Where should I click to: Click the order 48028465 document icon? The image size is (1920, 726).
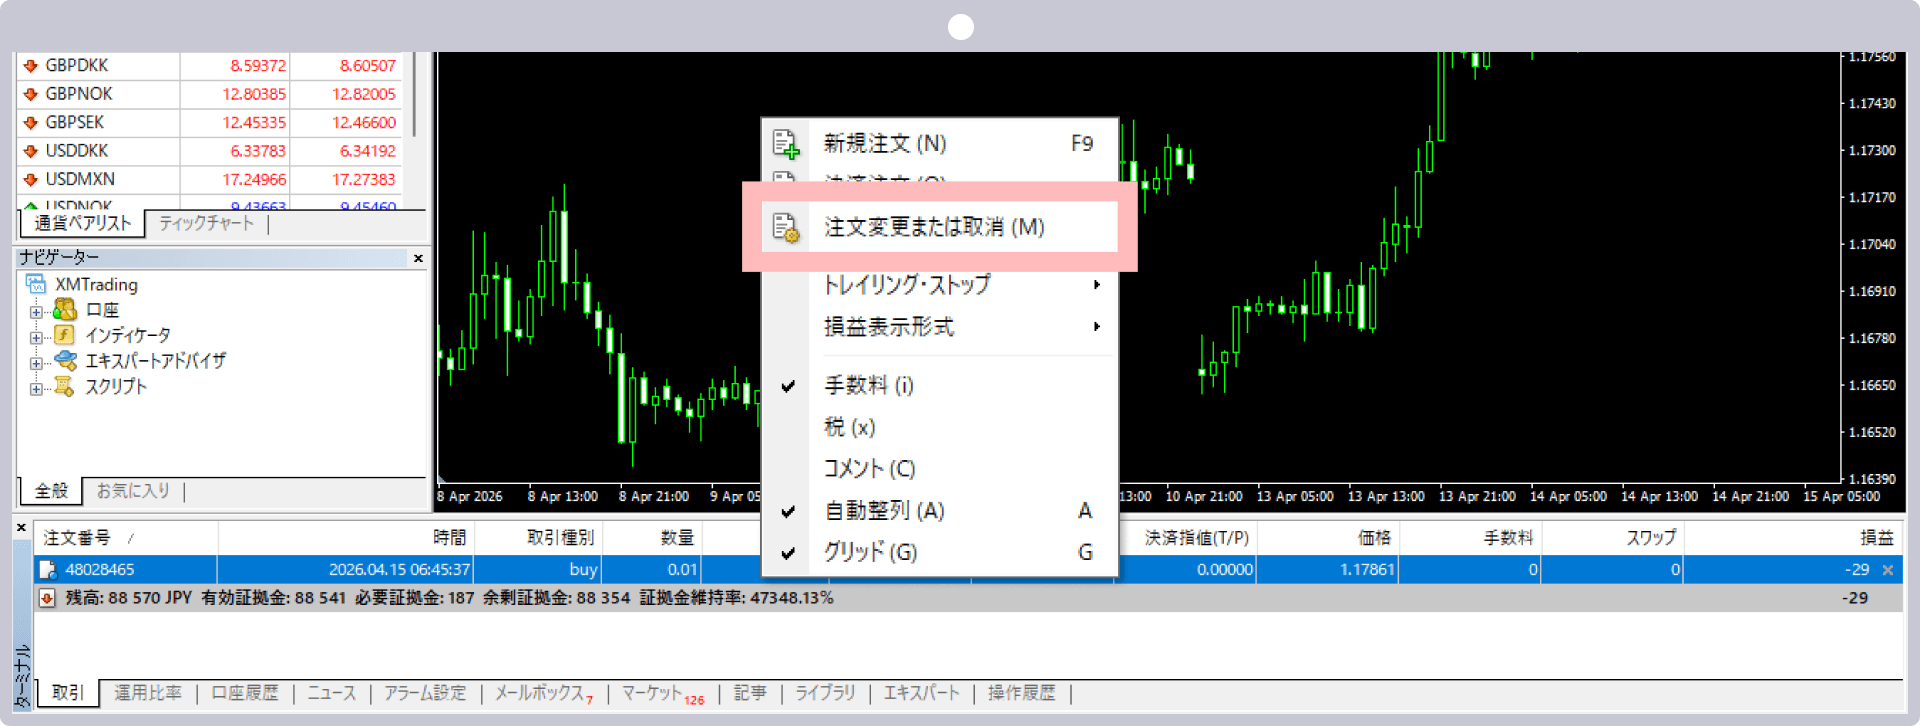click(x=47, y=570)
